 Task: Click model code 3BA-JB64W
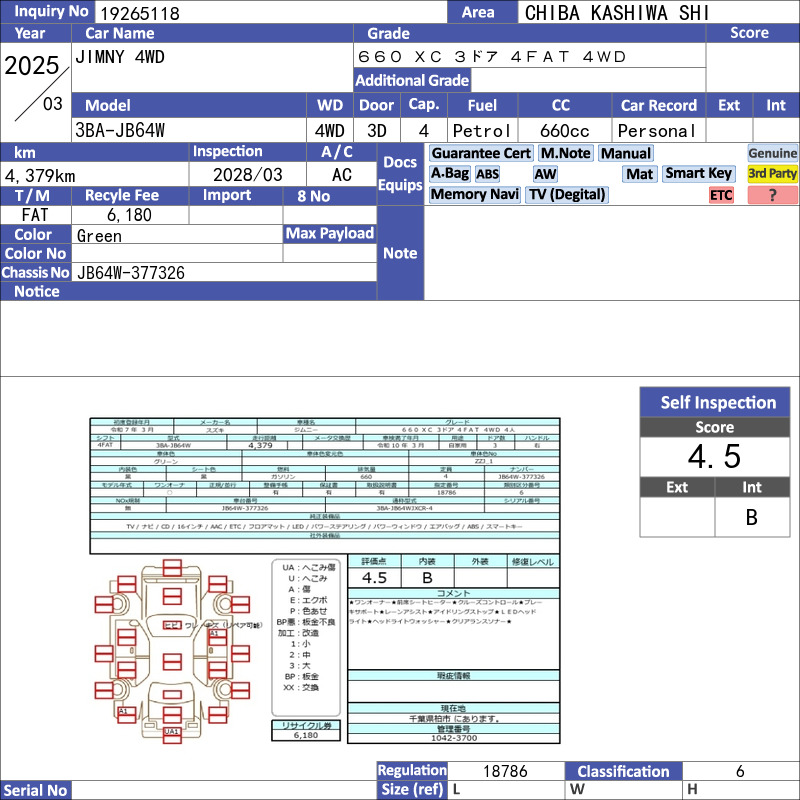pyautogui.click(x=120, y=130)
